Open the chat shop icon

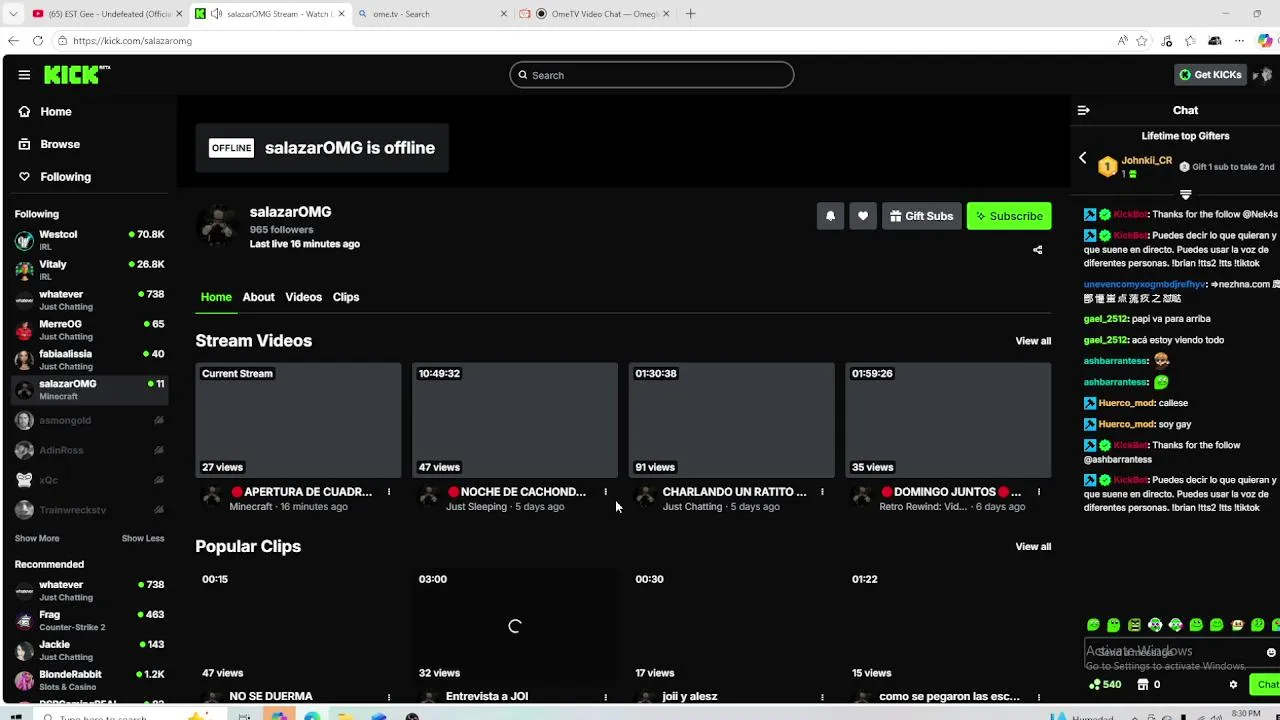pos(1143,685)
